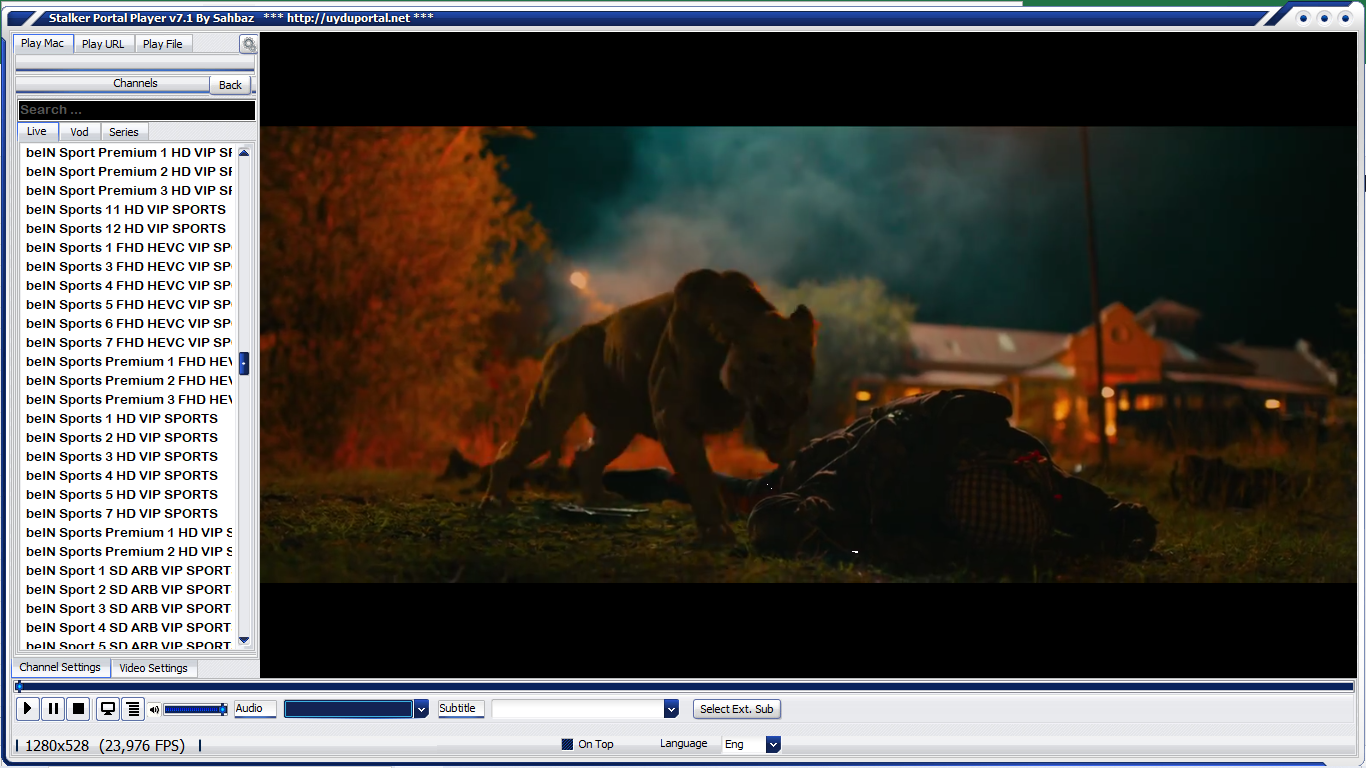Select beIN Sports 7 FHD HEVC channel
Image resolution: width=1366 pixels, height=768 pixels.
tap(129, 343)
